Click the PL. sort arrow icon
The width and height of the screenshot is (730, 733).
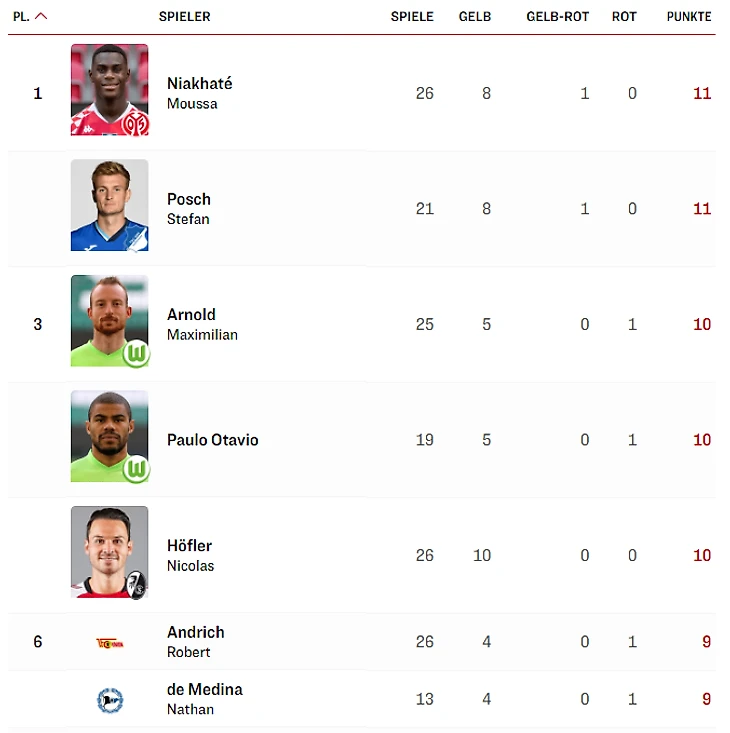point(41,17)
